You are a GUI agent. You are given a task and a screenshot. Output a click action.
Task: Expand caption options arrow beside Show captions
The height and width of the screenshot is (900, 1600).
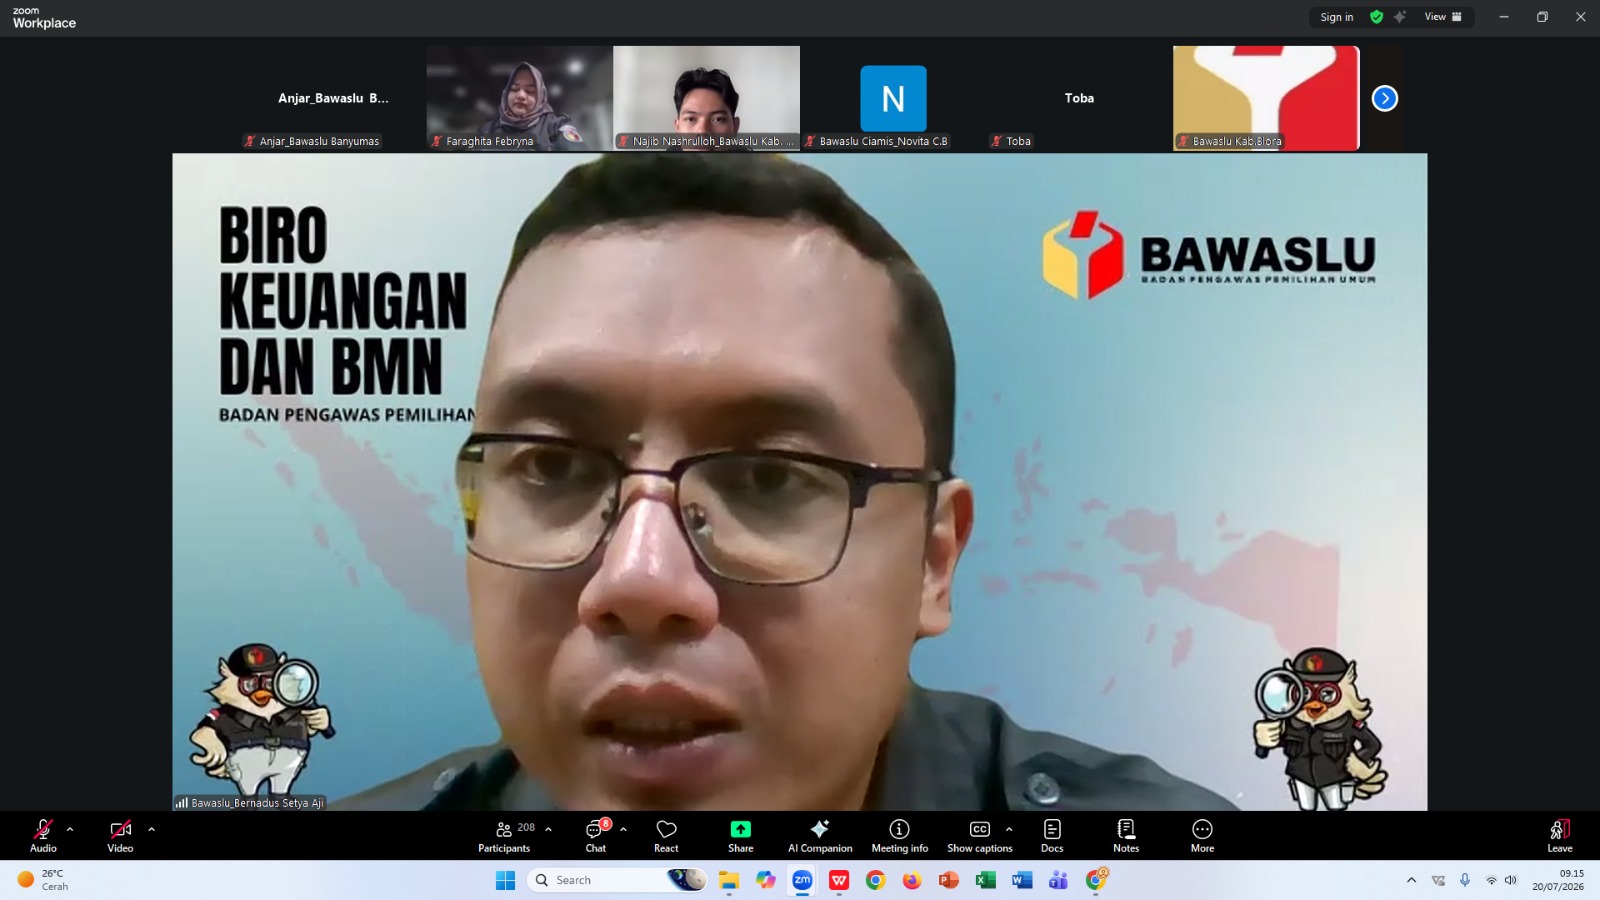[1009, 829]
